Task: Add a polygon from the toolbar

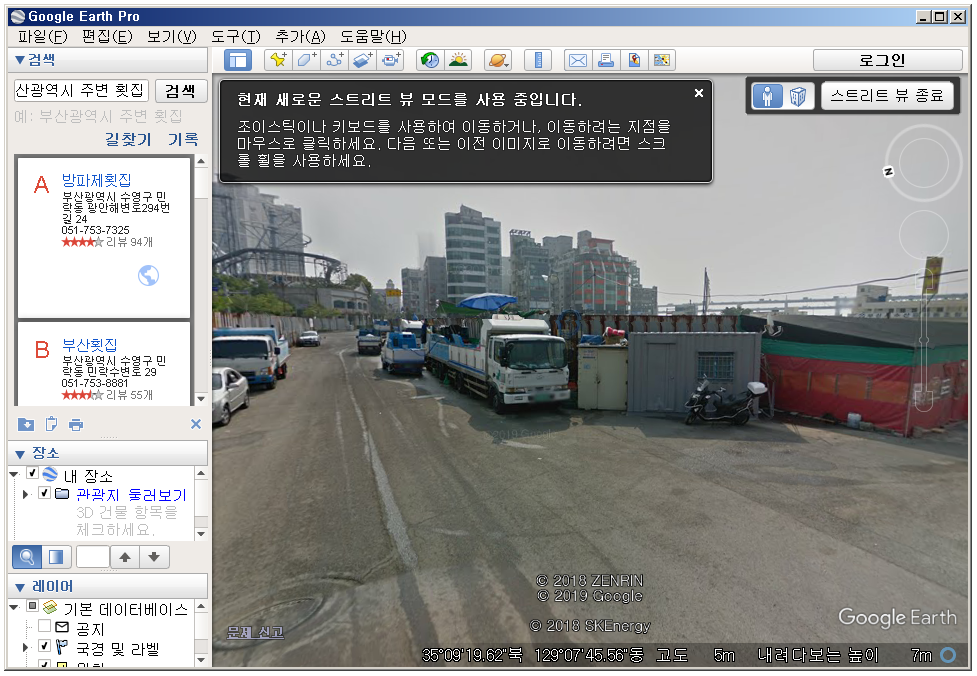Action: 307,60
